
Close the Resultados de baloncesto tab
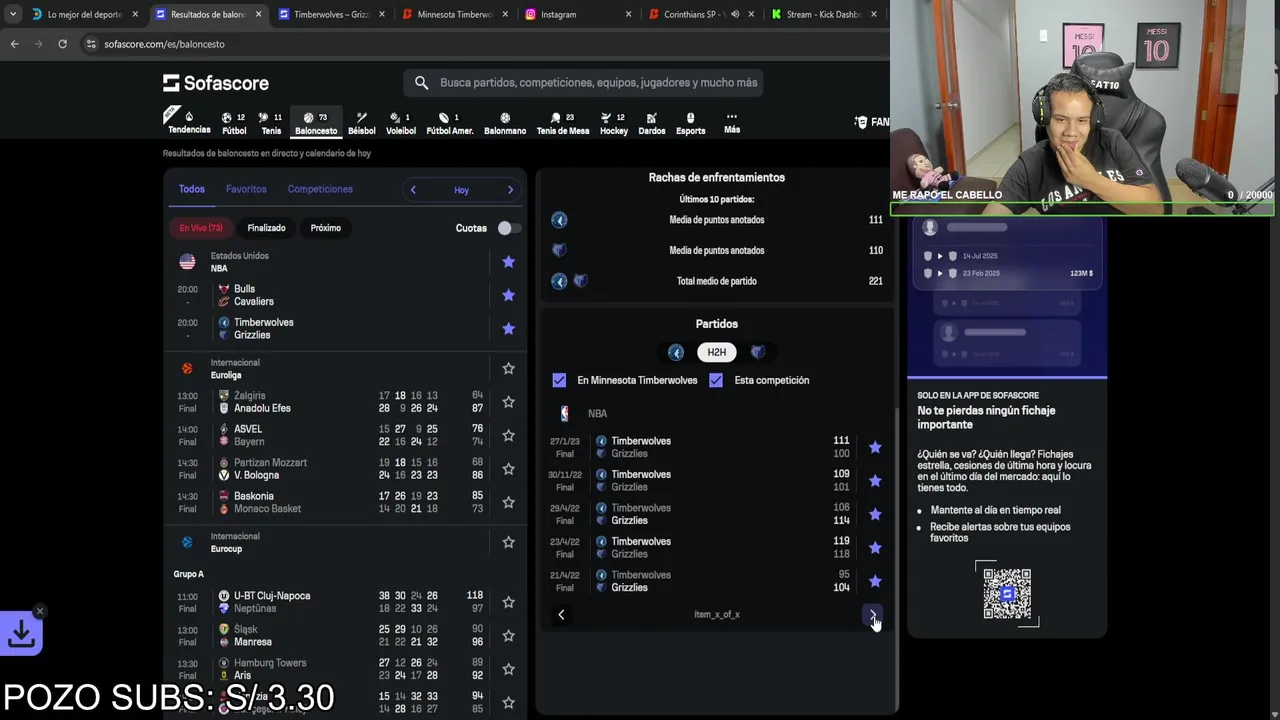coord(259,14)
